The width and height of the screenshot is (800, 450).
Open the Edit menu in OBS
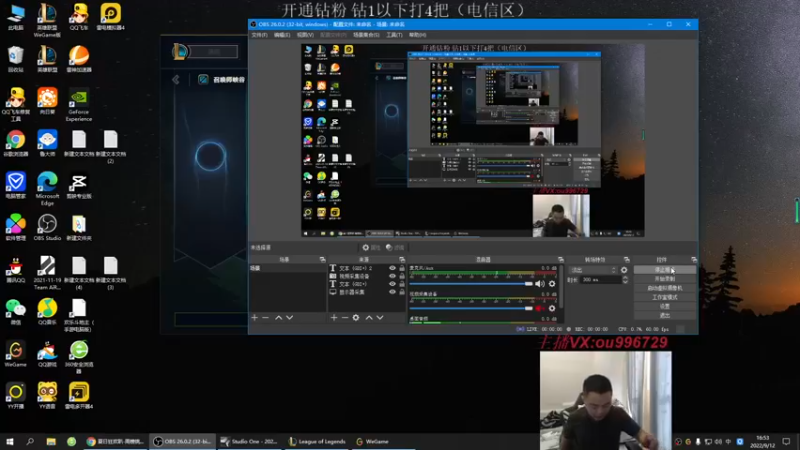(x=282, y=35)
